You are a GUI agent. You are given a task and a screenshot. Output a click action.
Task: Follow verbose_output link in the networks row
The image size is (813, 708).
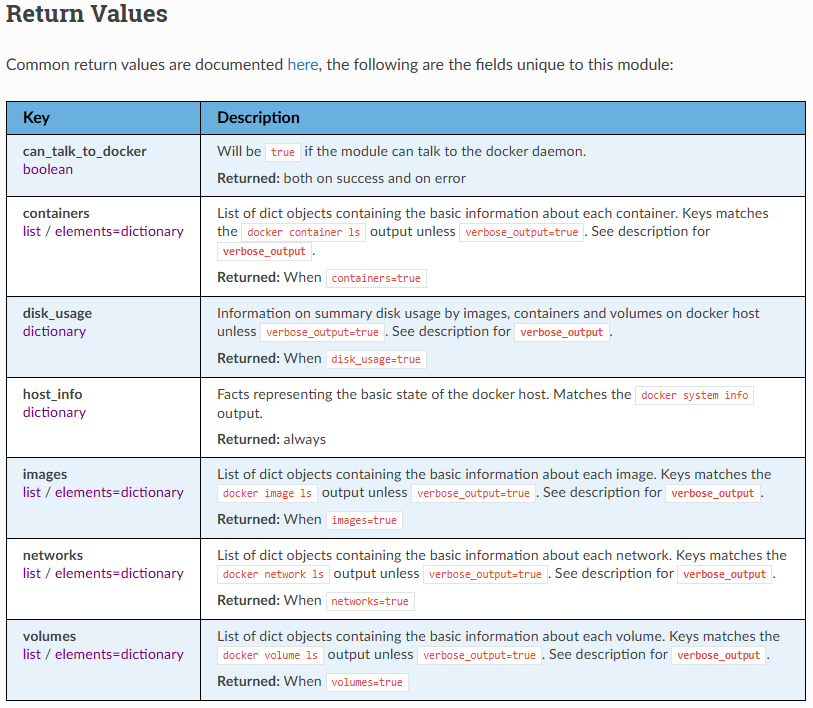pos(724,574)
